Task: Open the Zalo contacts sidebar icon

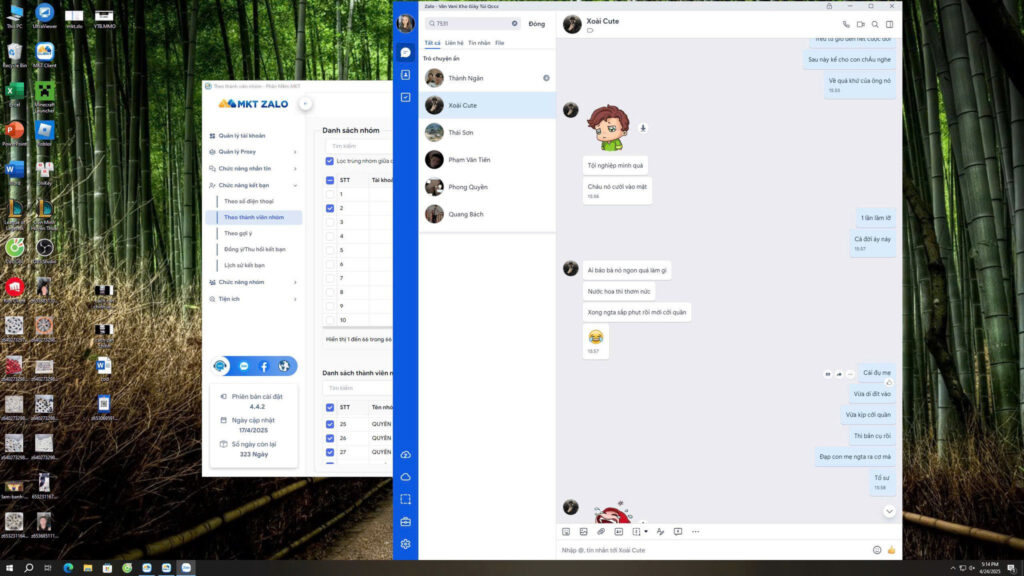Action: (x=405, y=75)
